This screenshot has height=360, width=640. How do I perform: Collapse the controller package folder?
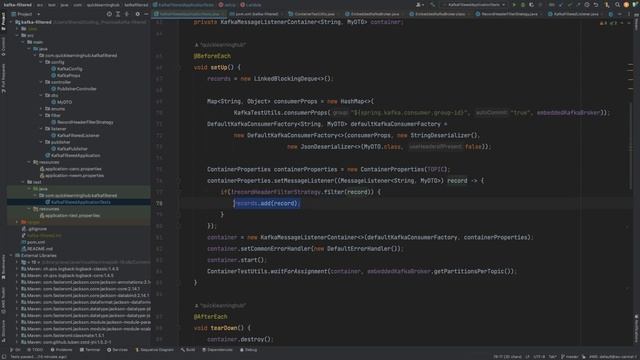tap(41, 82)
